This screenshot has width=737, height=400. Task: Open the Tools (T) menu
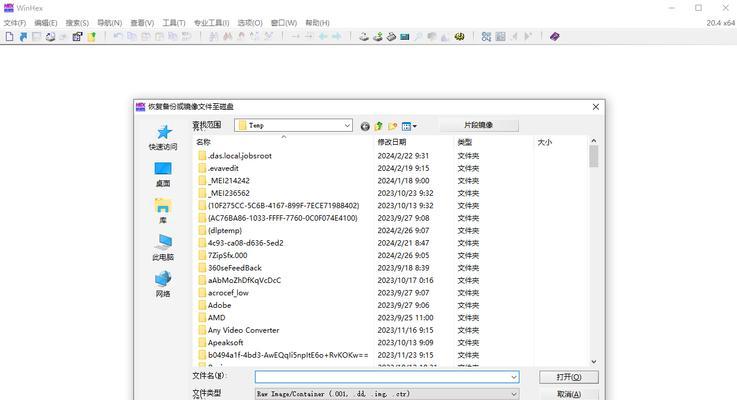click(174, 23)
